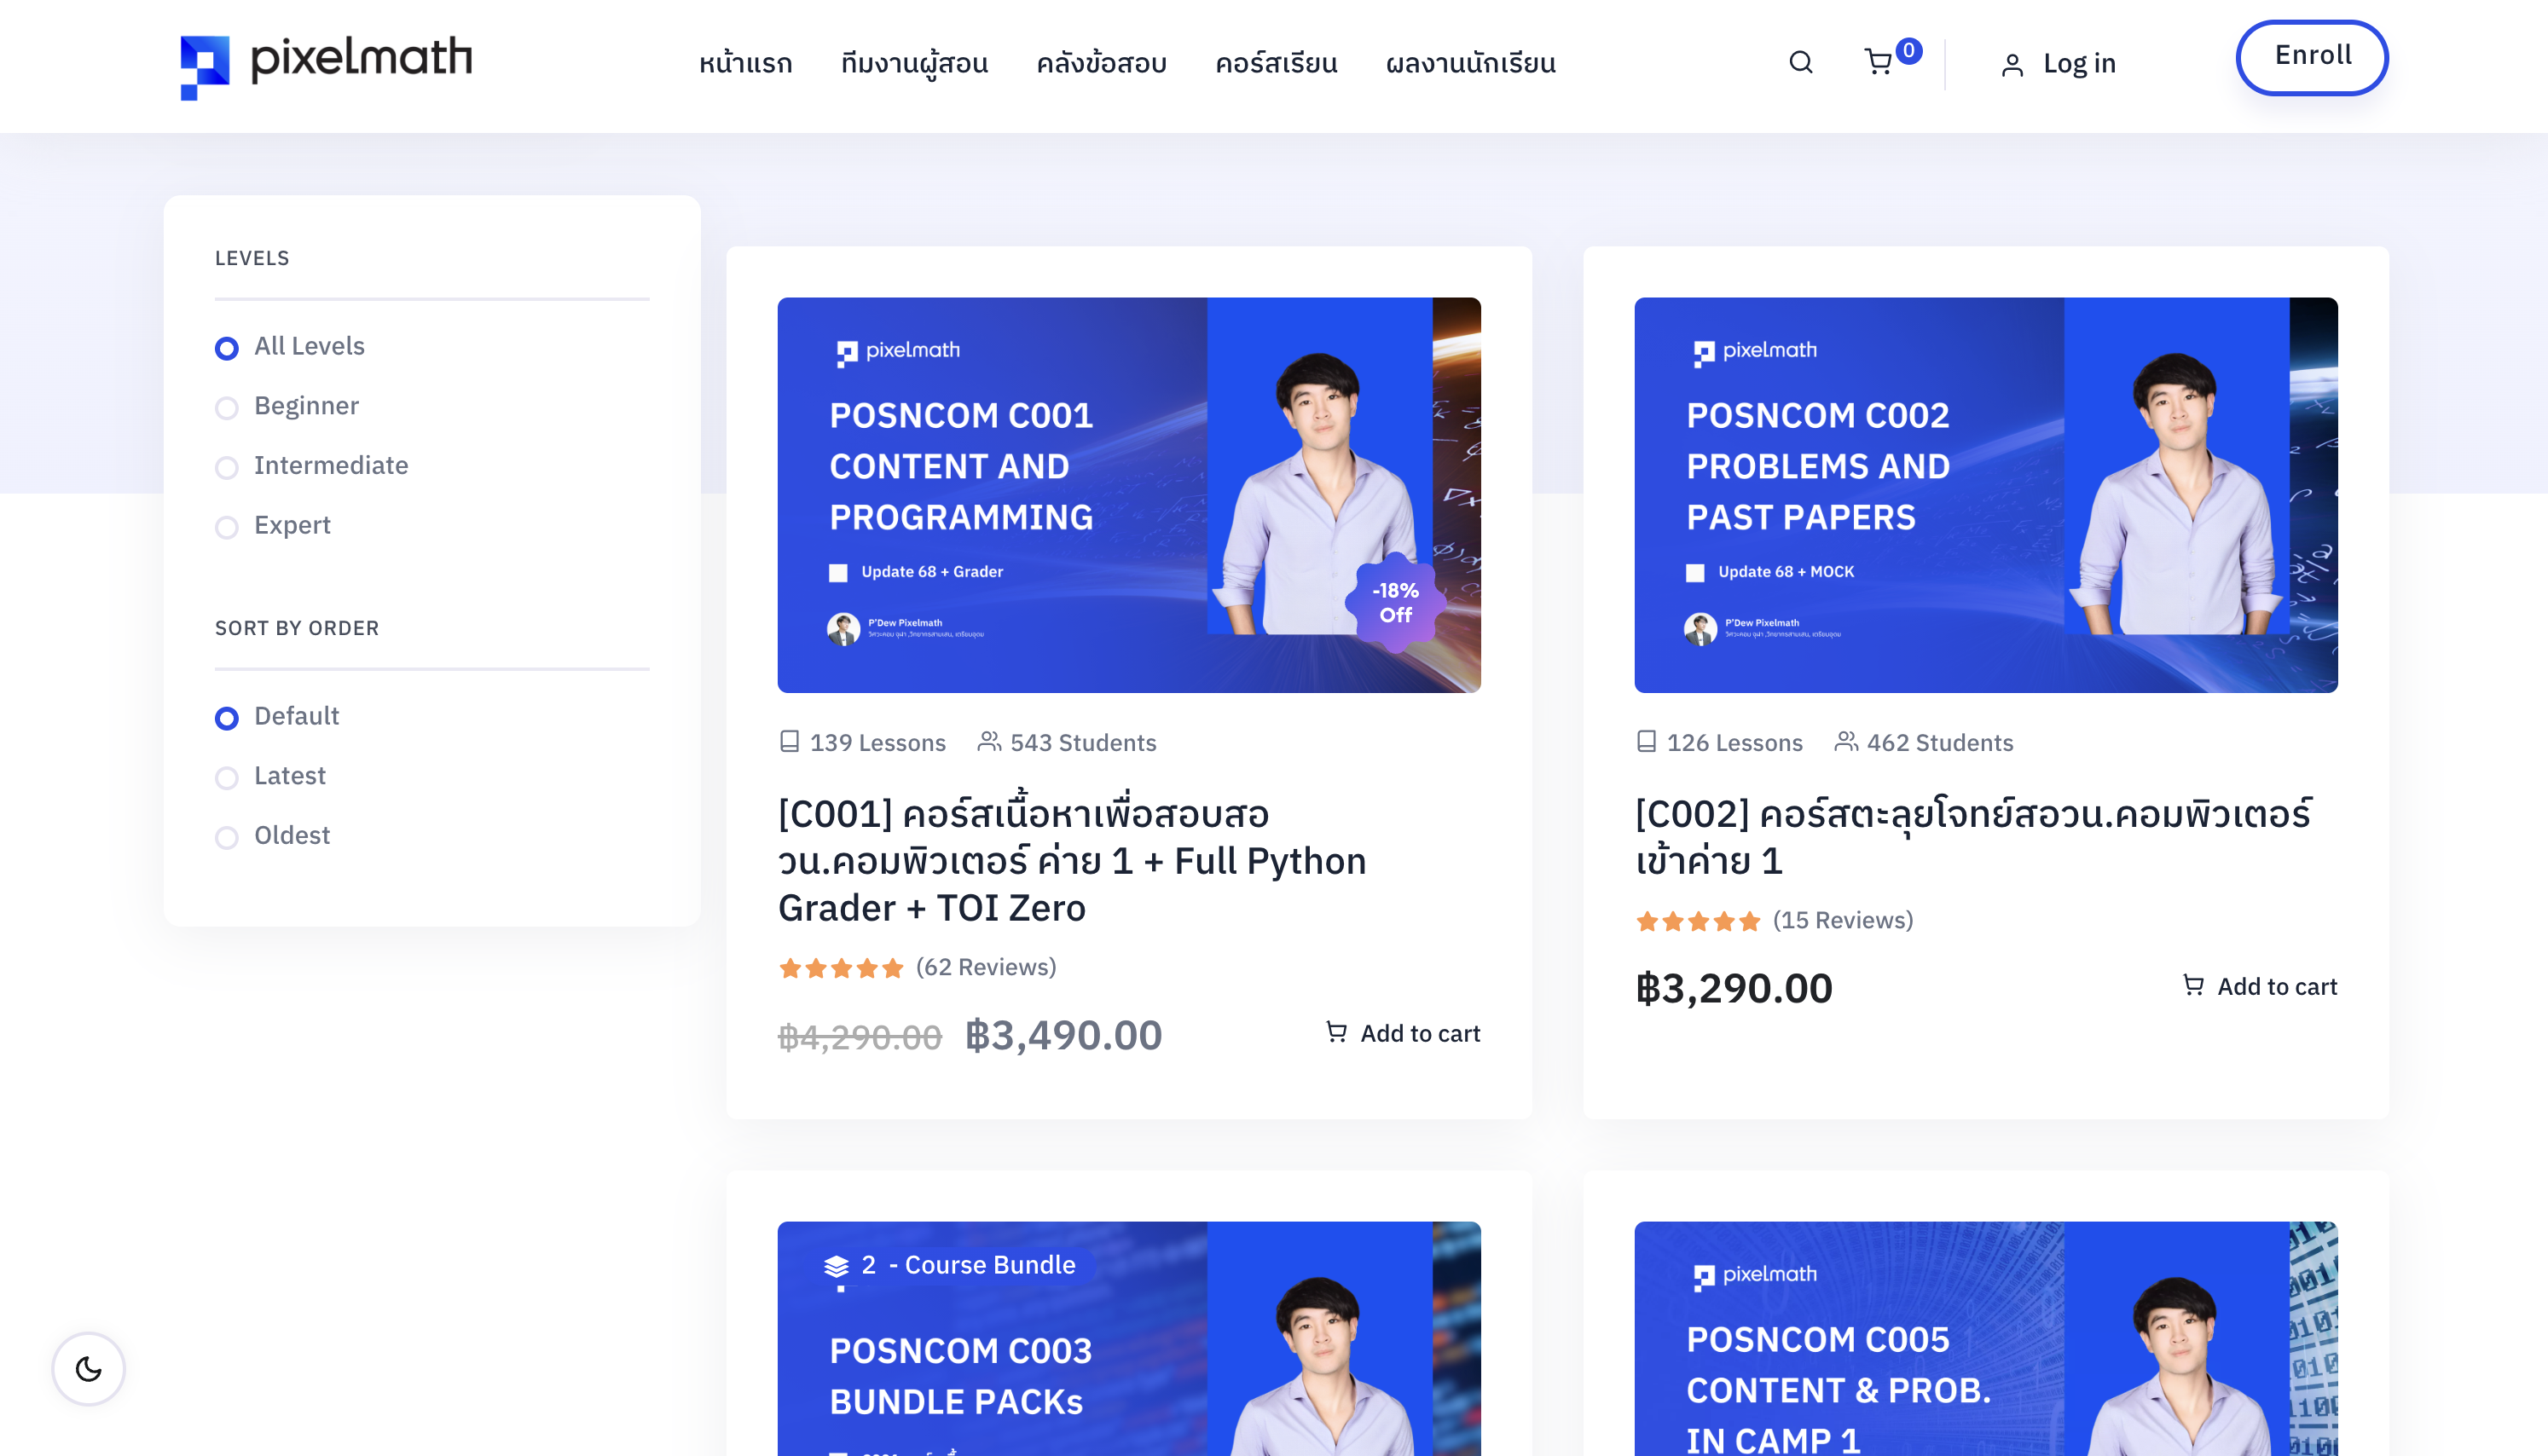Click the (15 Reviews) text
This screenshot has width=2548, height=1456.
[x=1843, y=920]
